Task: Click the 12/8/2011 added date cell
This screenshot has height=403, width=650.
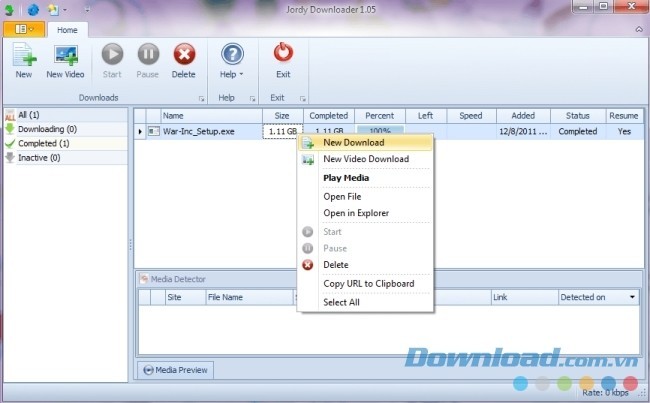Action: [x=523, y=131]
